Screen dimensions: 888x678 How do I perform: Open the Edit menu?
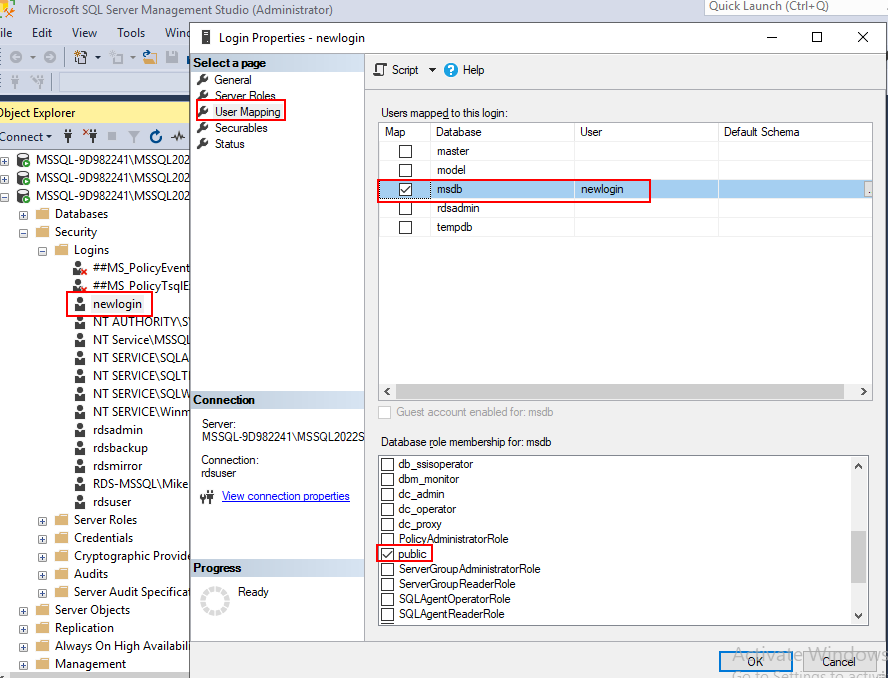42,33
